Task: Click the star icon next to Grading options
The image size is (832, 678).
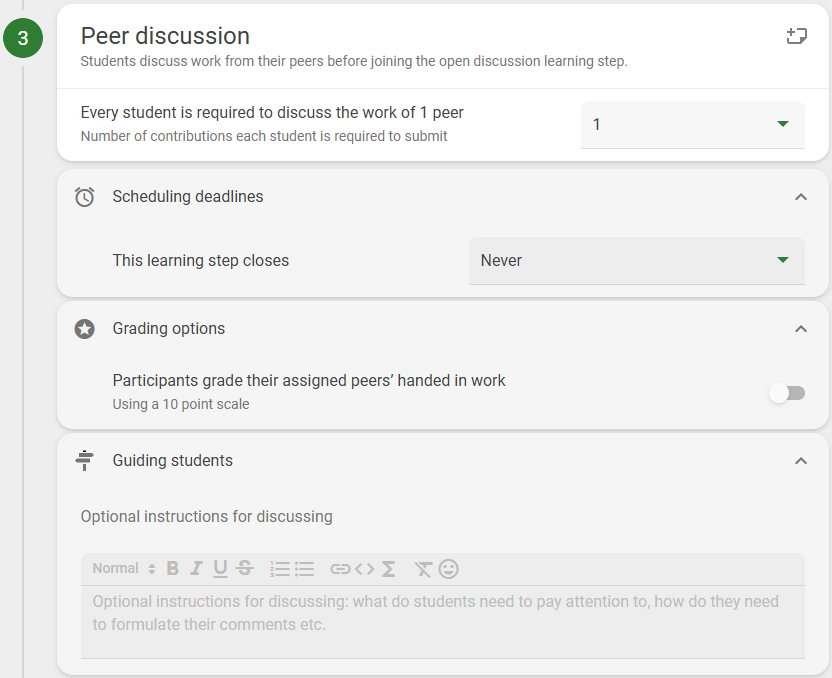Action: pyautogui.click(x=85, y=328)
